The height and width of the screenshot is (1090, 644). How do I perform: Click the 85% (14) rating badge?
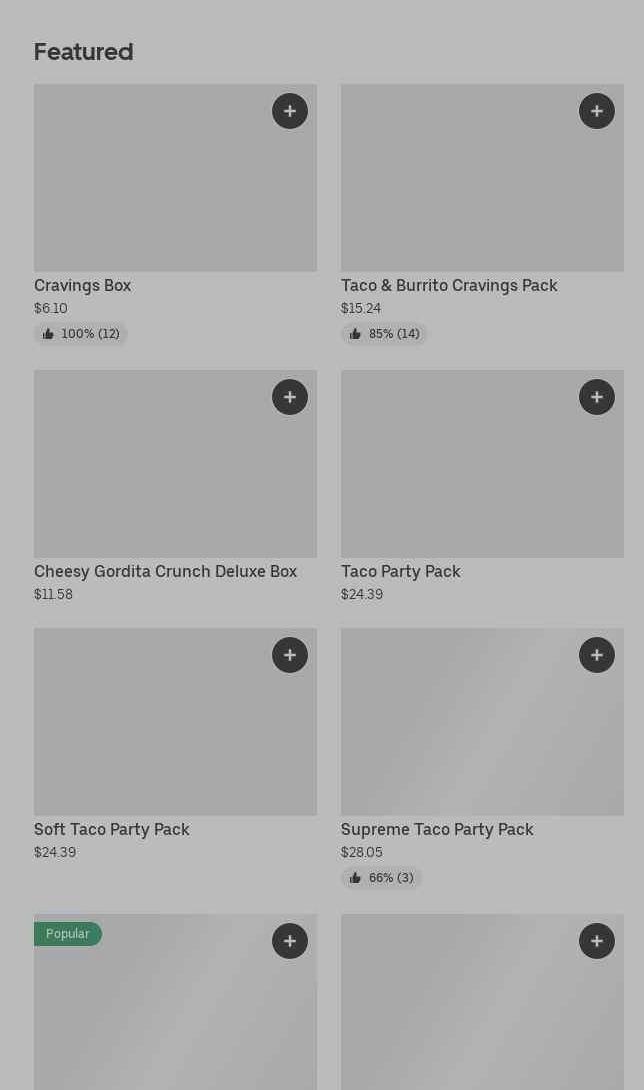click(385, 334)
